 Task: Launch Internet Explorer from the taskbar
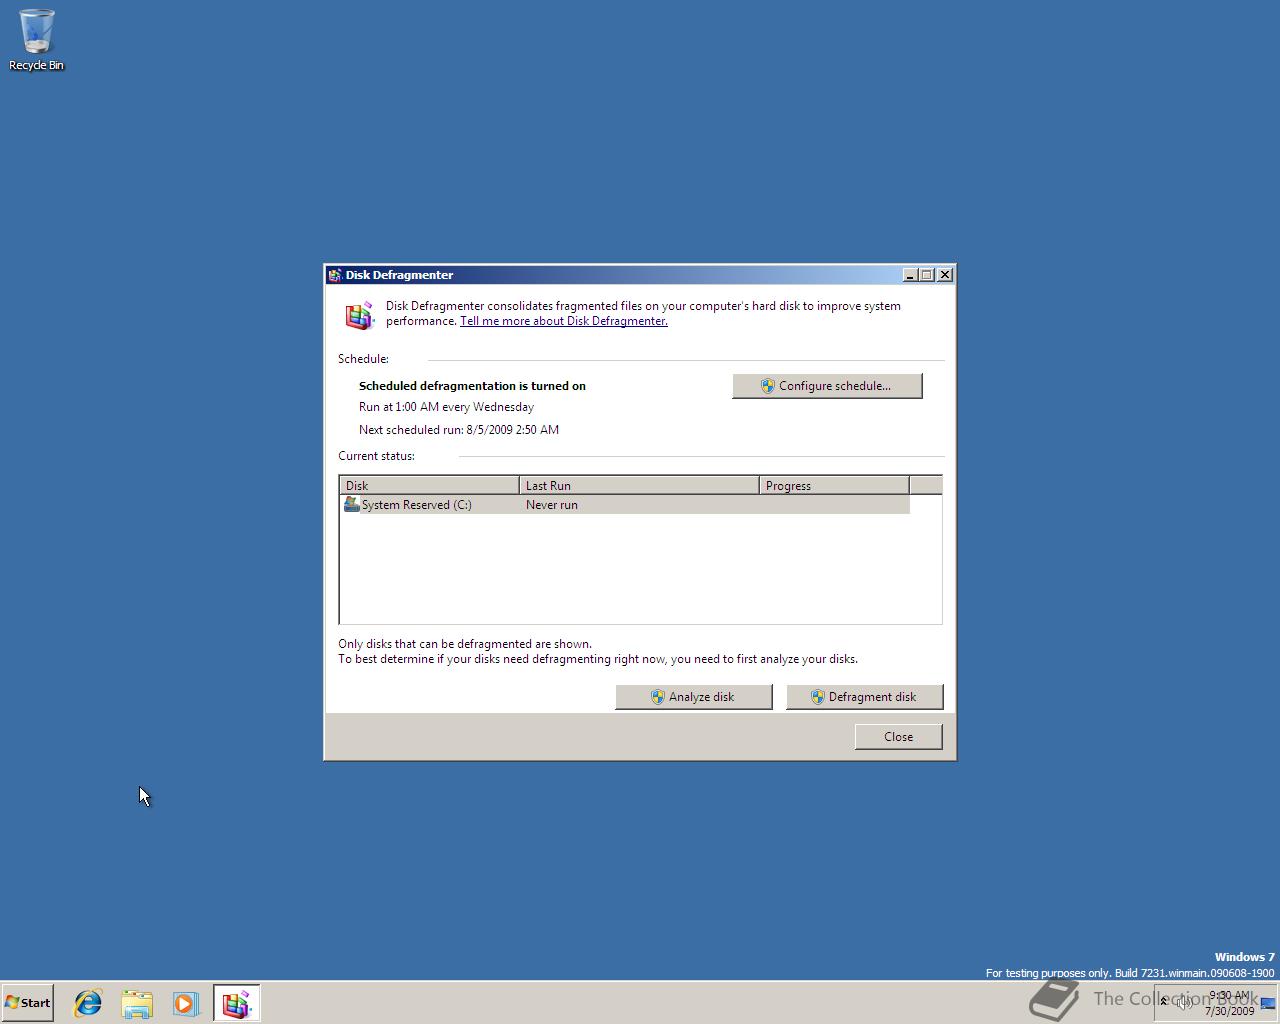(x=88, y=1003)
